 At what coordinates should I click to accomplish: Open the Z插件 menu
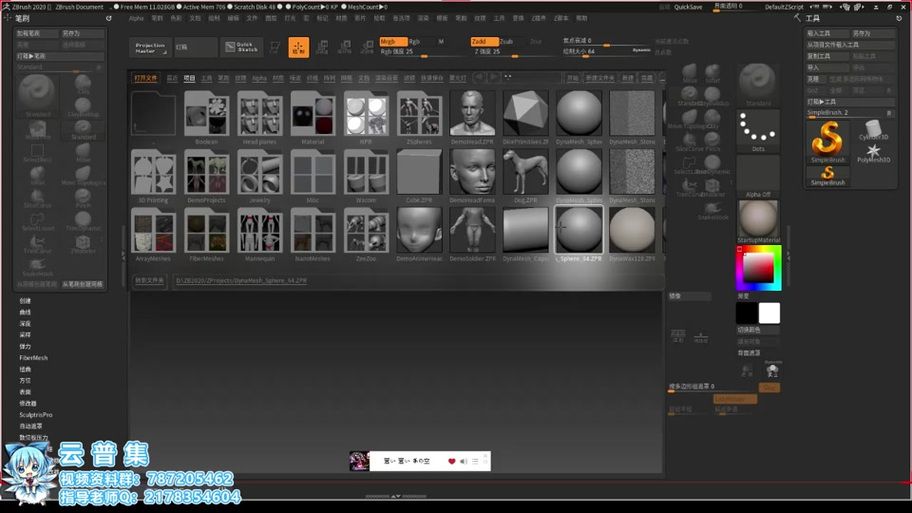(x=539, y=19)
